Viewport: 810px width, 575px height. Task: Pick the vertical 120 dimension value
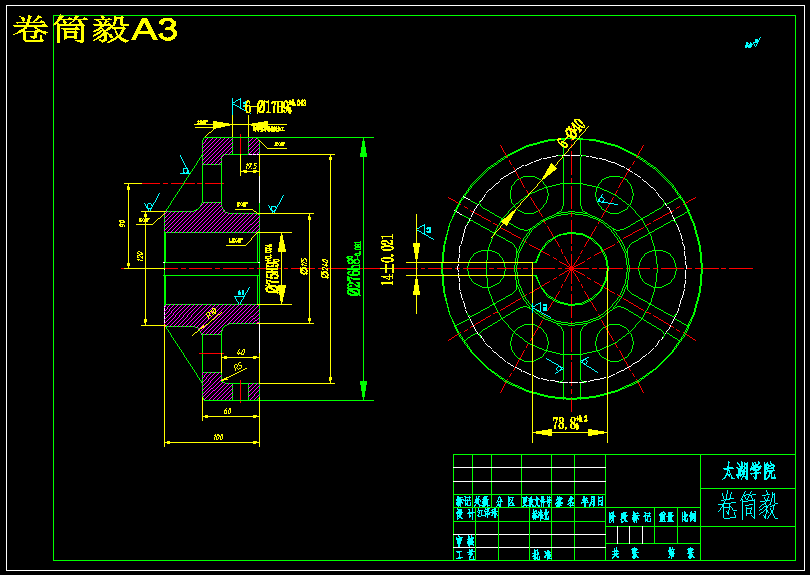tap(140, 256)
